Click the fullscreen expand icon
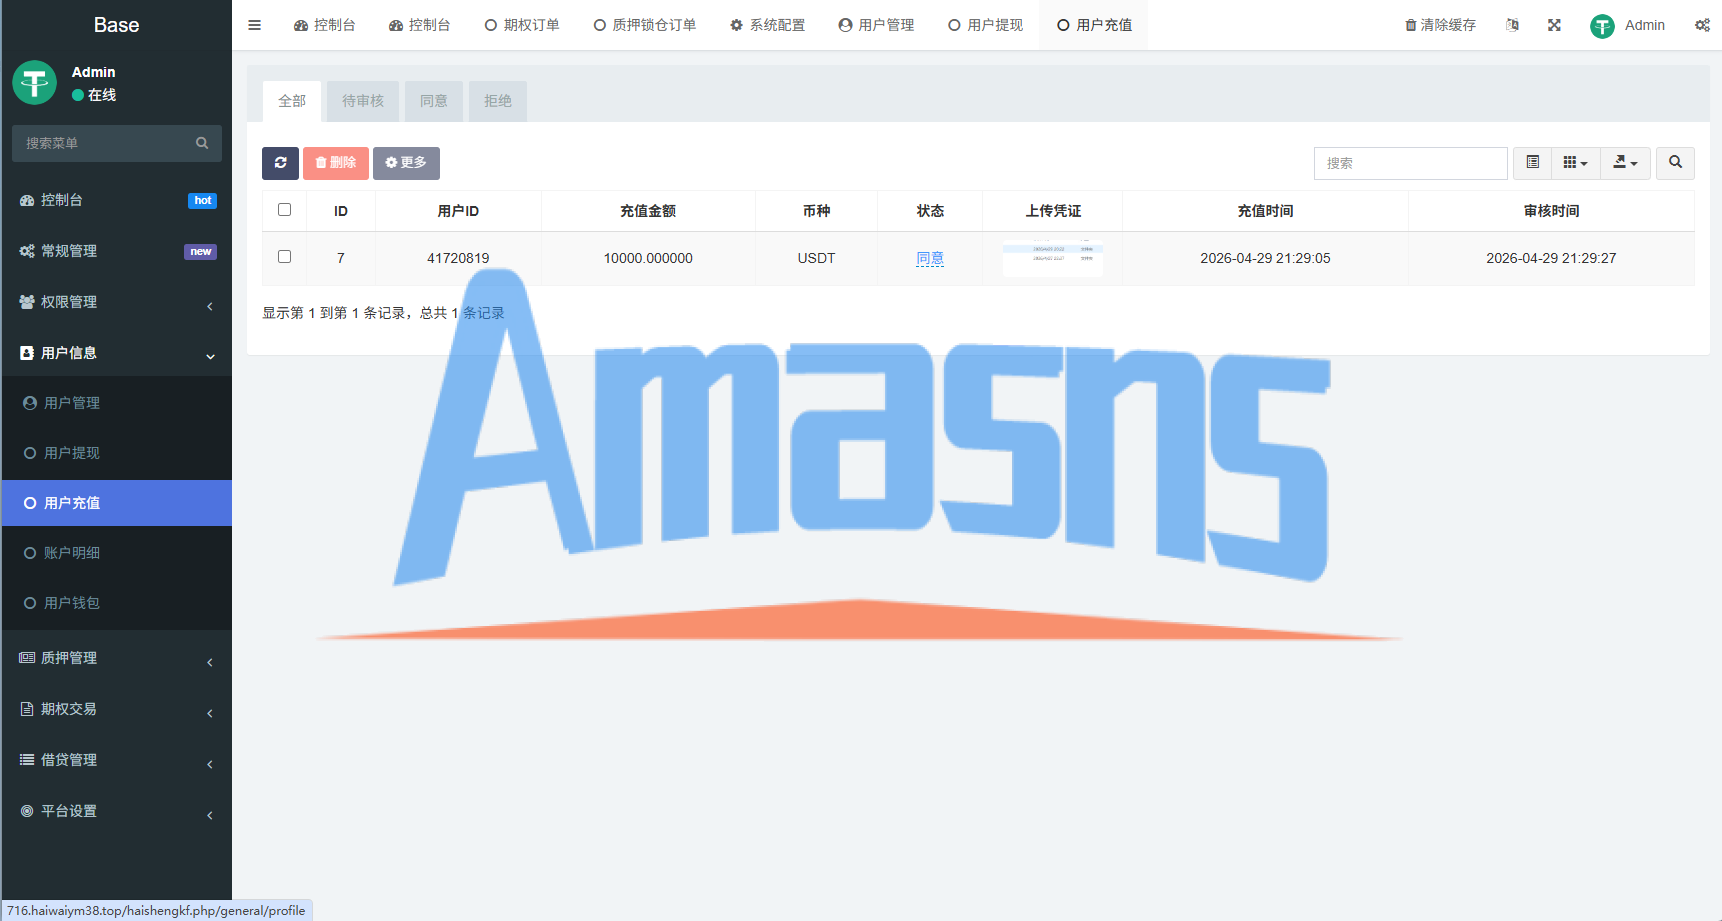The image size is (1722, 921). tap(1554, 25)
